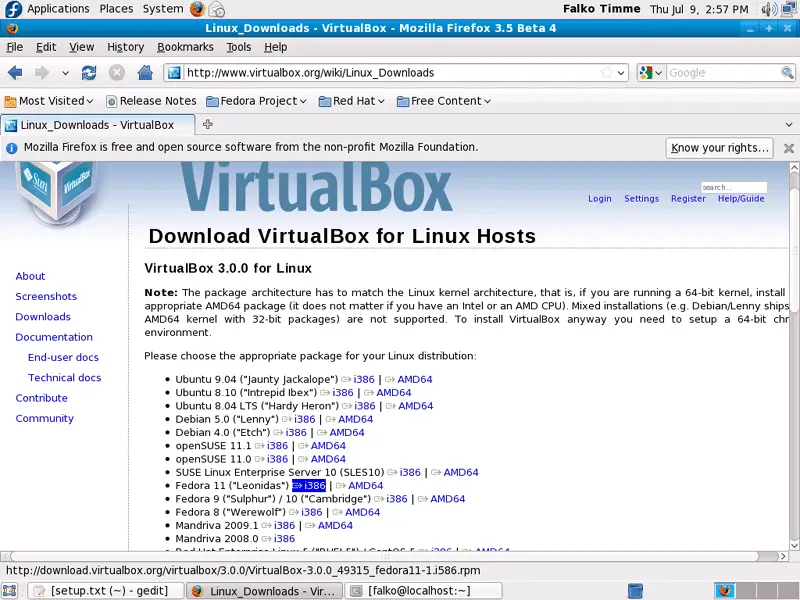Image resolution: width=800 pixels, height=600 pixels.
Task: Click the volume speaker icon
Action: pos(769,9)
